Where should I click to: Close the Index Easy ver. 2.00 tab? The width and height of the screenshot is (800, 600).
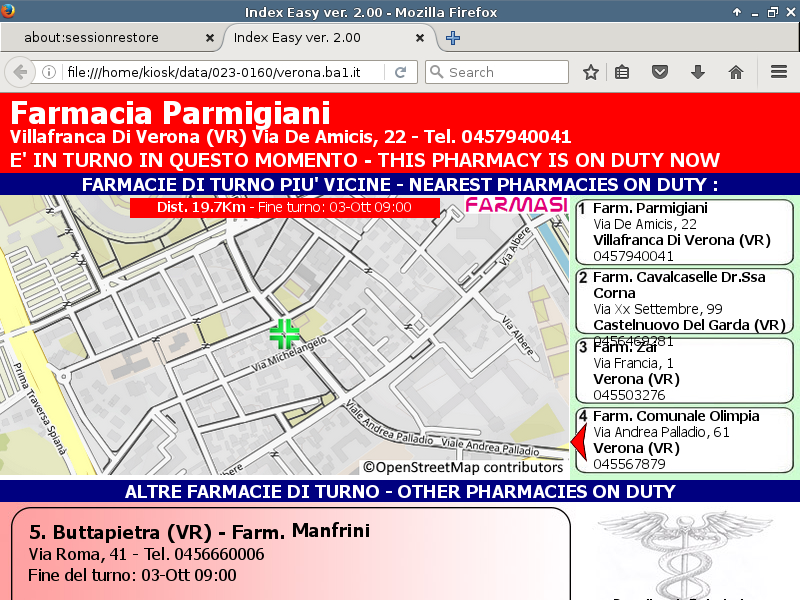point(421,38)
